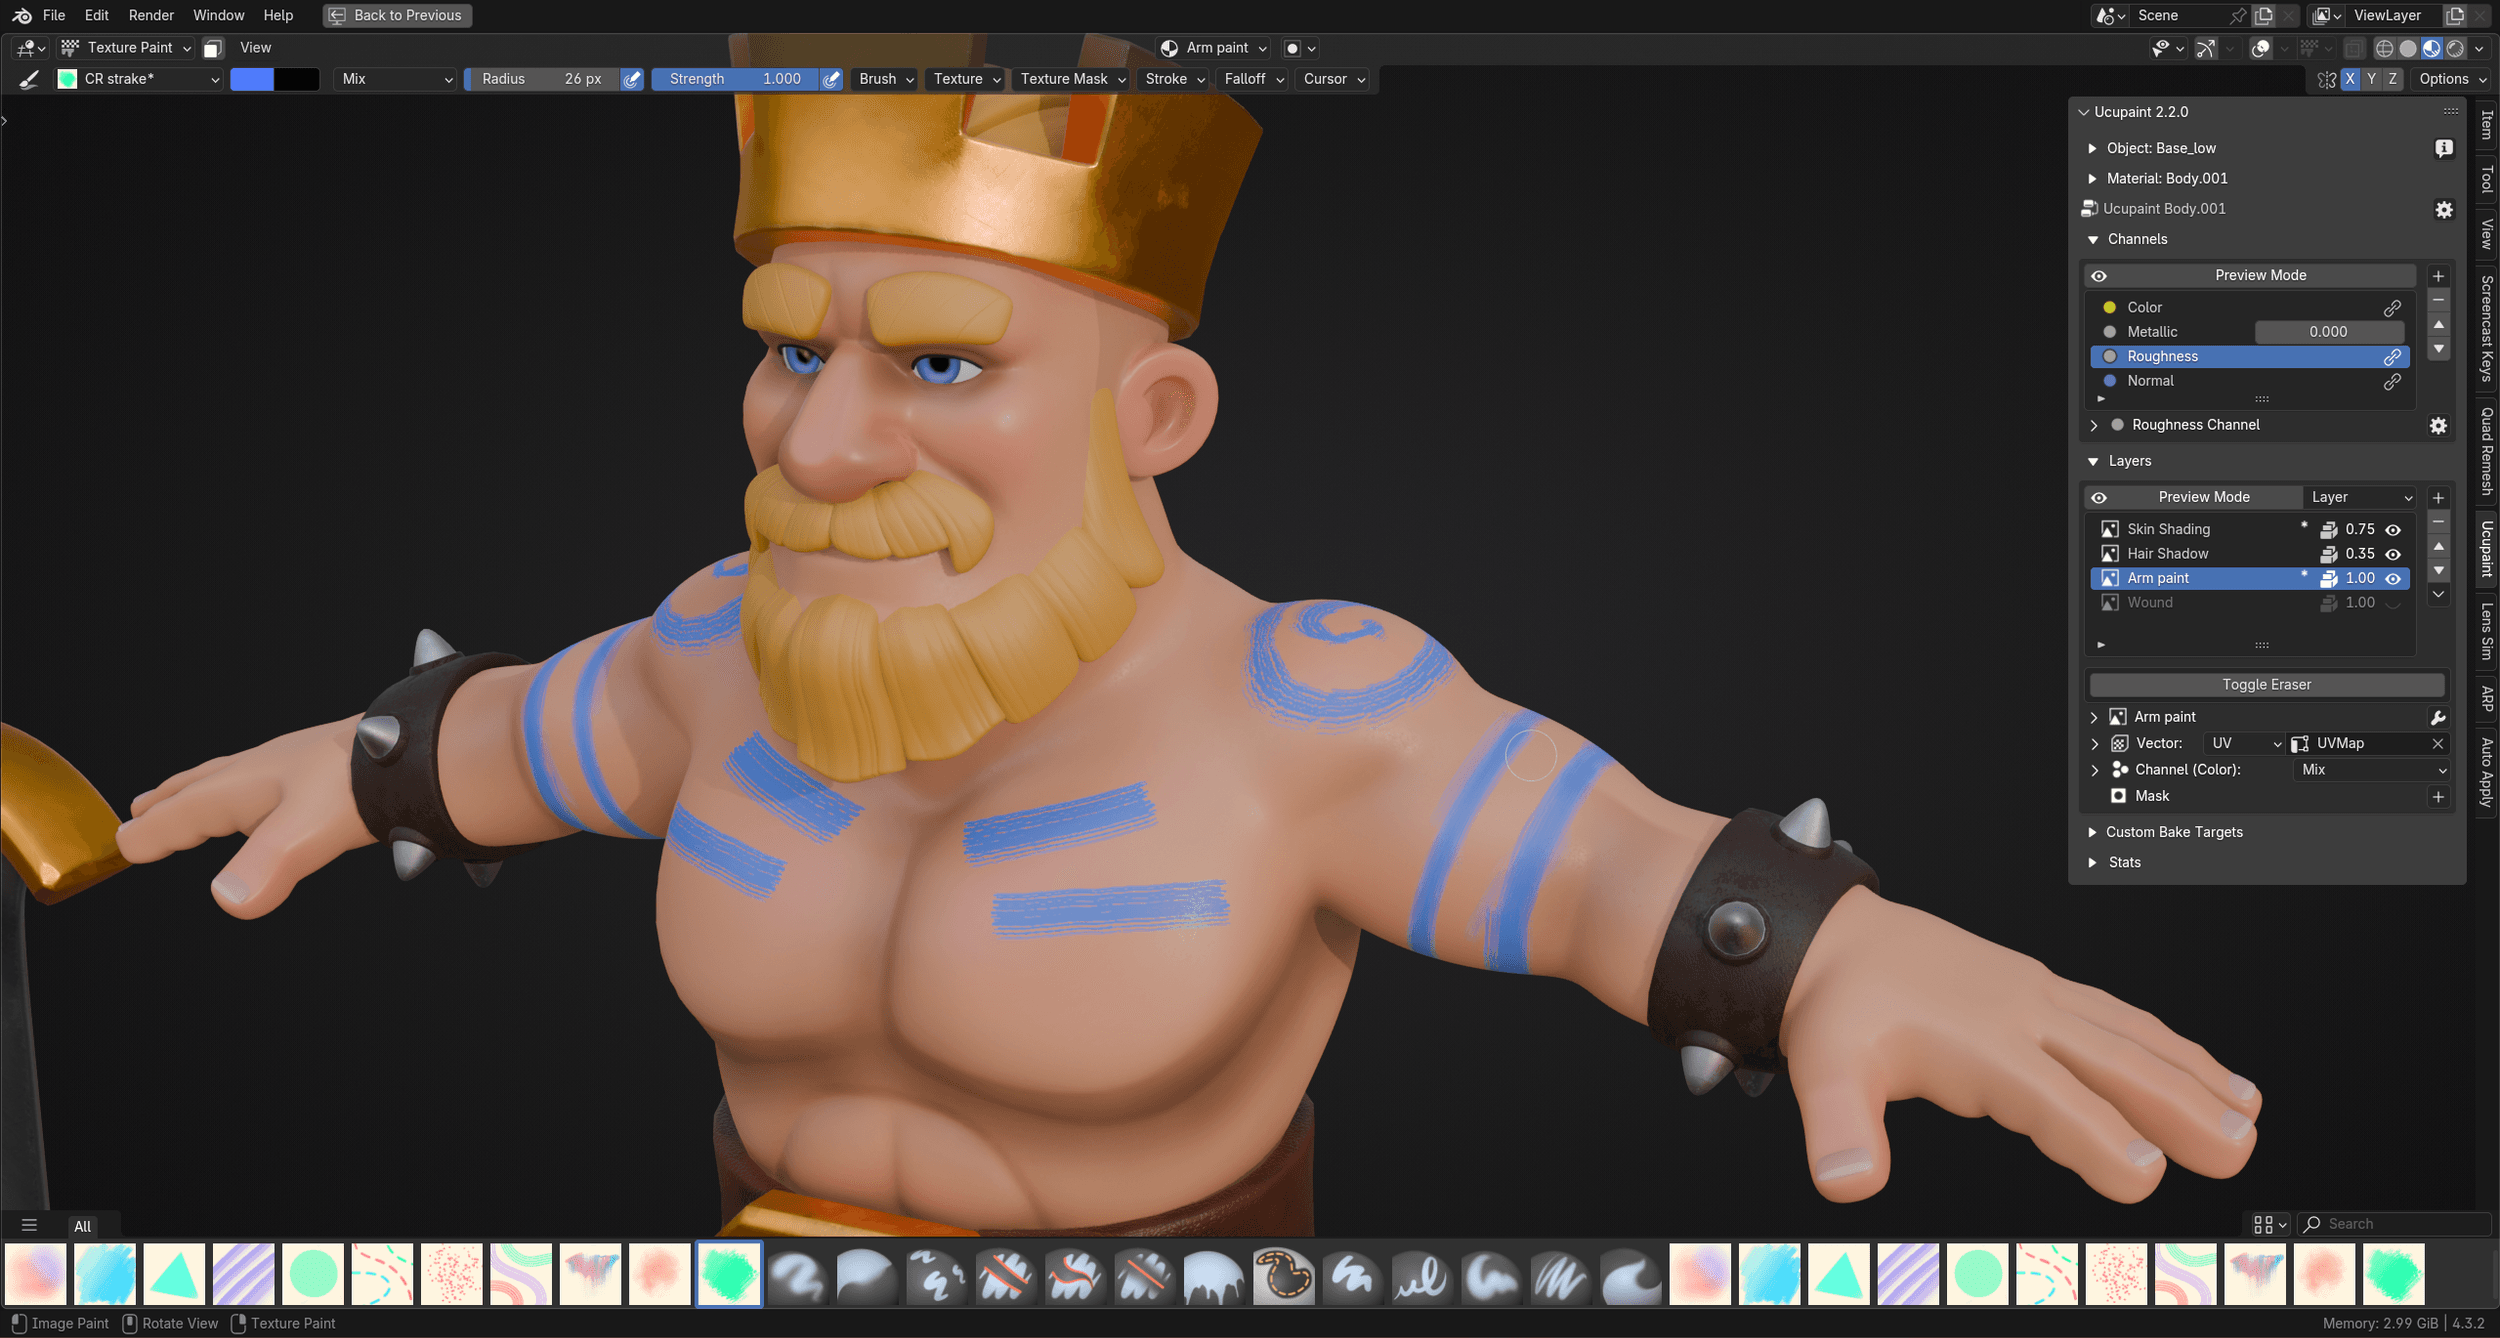
Task: Click the new scene copy icon
Action: (x=2264, y=15)
